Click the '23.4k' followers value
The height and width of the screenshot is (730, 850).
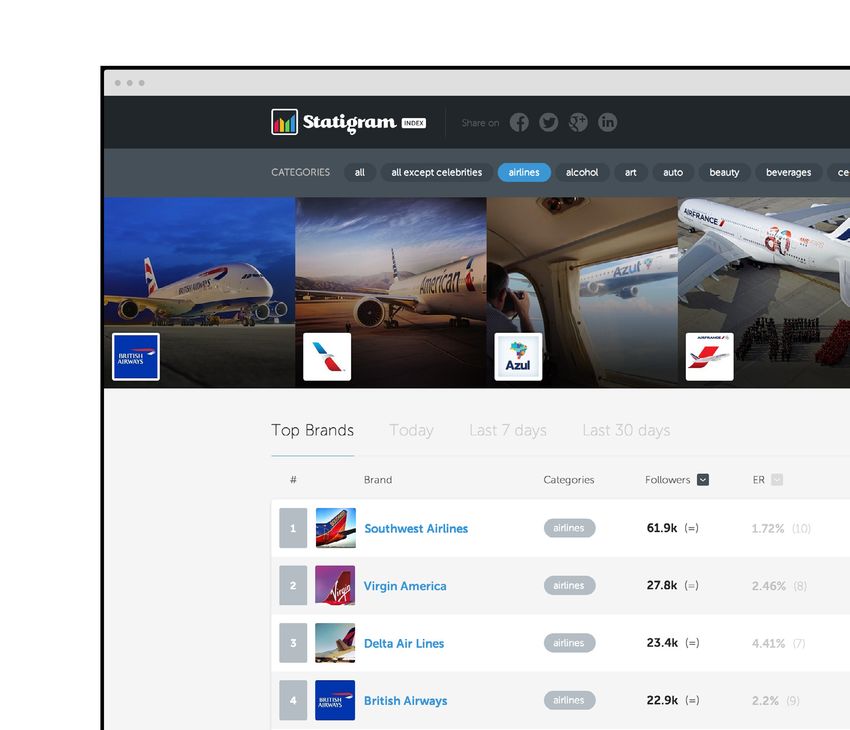(662, 643)
